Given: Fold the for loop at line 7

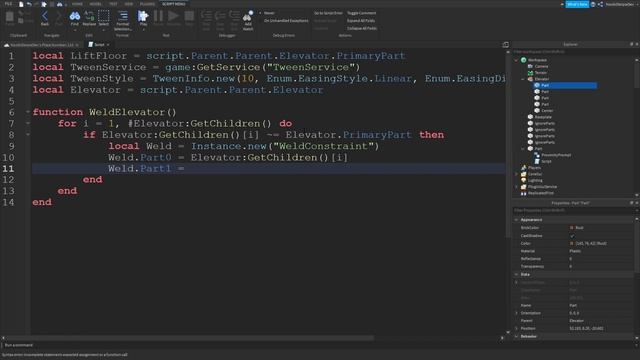Looking at the screenshot, I should pyautogui.click(x=28, y=123).
